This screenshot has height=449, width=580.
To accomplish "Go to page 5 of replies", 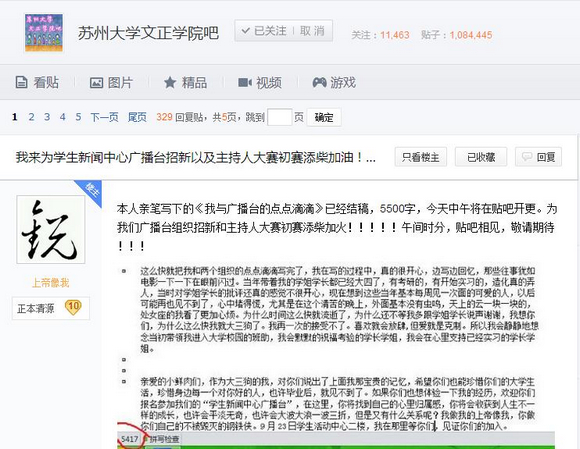I will tap(78, 117).
